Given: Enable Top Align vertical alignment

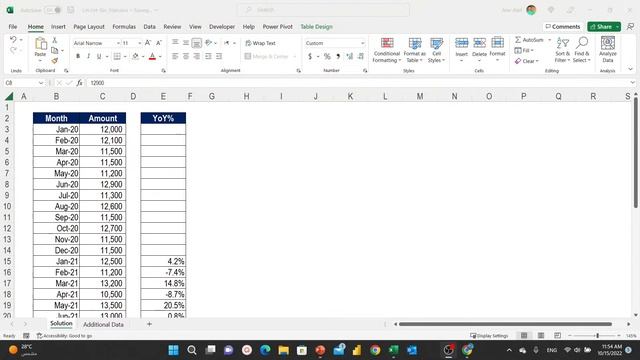Looking at the screenshot, I should (x=175, y=42).
